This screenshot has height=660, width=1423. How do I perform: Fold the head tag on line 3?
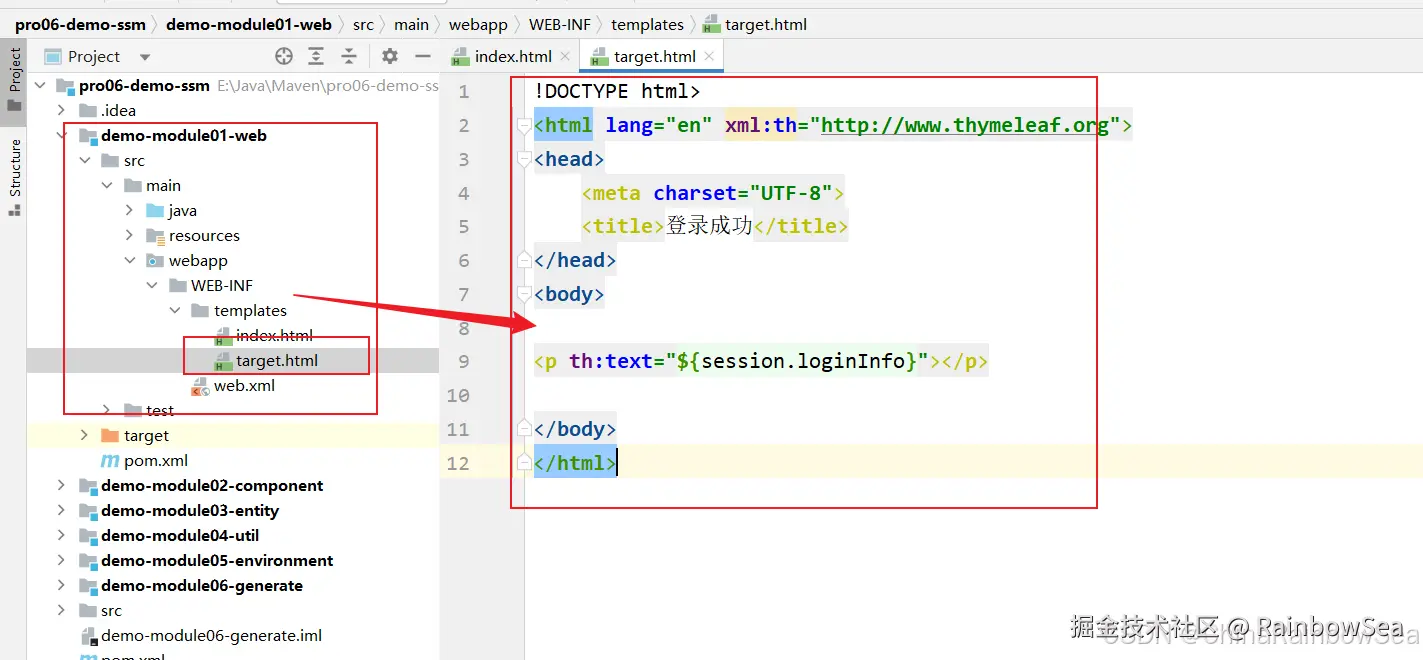click(x=523, y=159)
